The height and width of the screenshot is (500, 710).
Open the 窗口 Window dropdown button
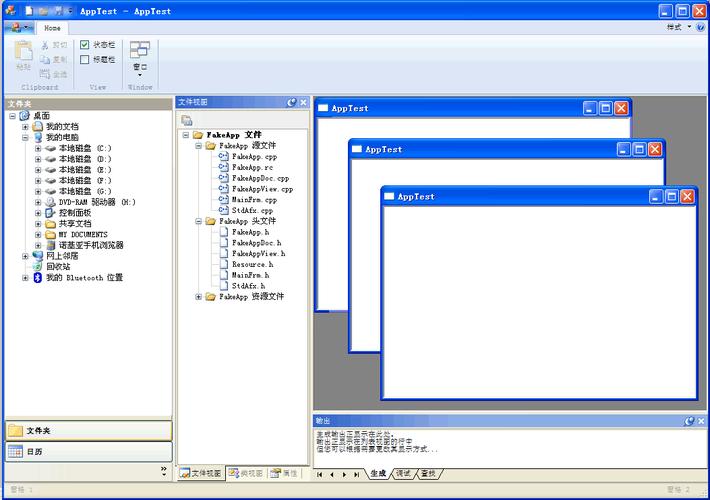[140, 58]
